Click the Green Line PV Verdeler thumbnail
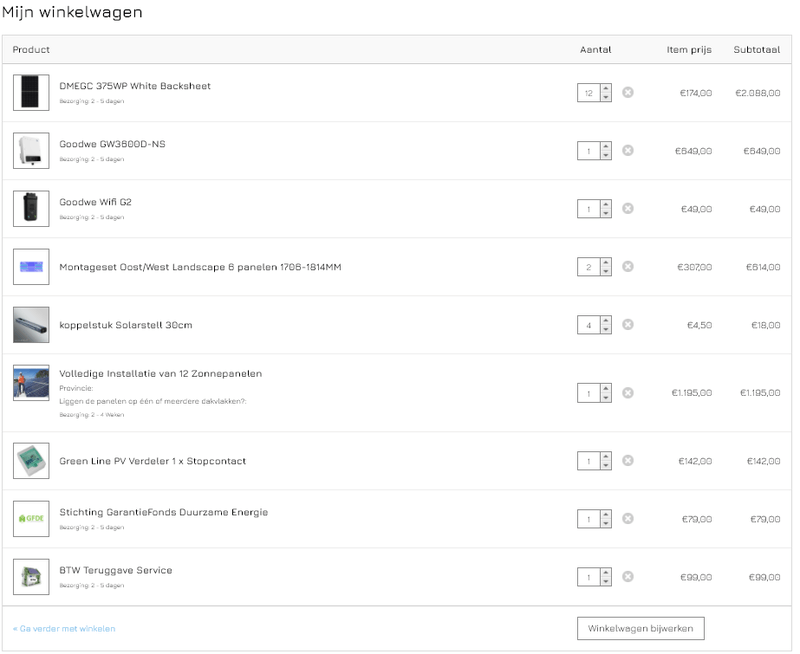This screenshot has width=800, height=654. [31, 460]
